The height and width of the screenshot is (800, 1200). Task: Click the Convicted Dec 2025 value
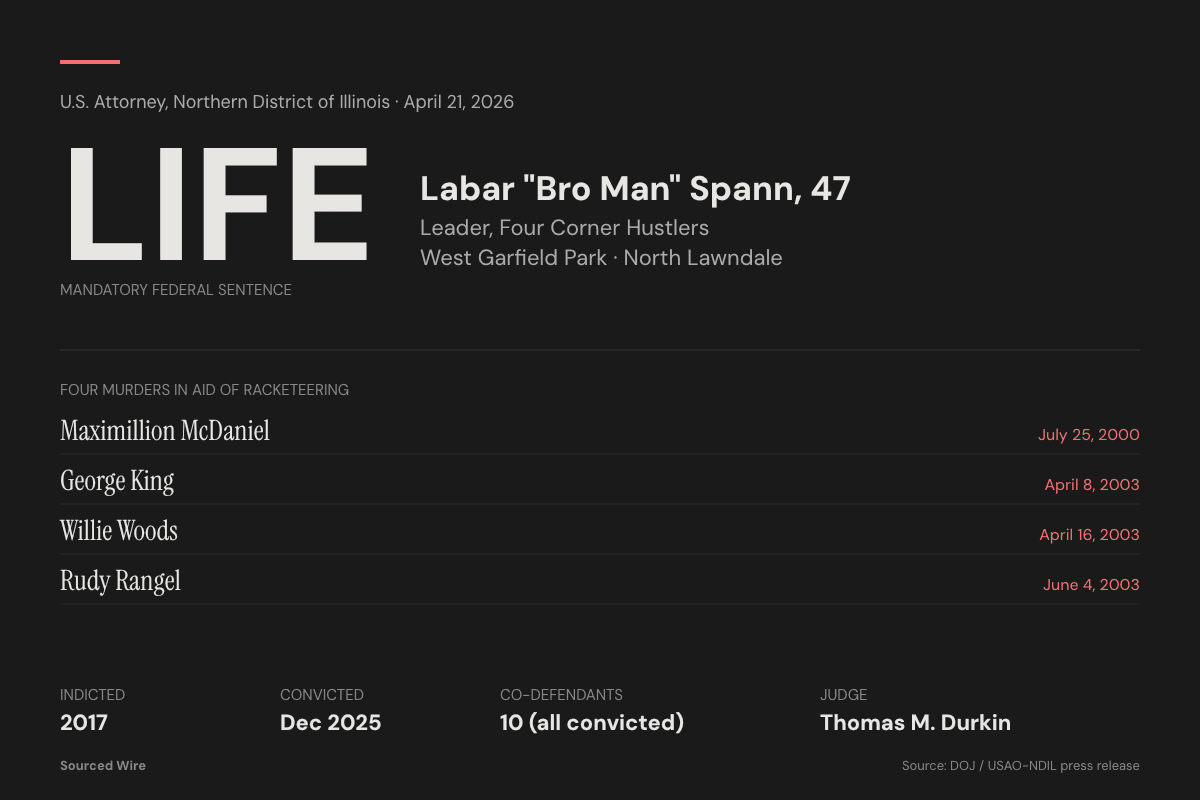(x=330, y=723)
